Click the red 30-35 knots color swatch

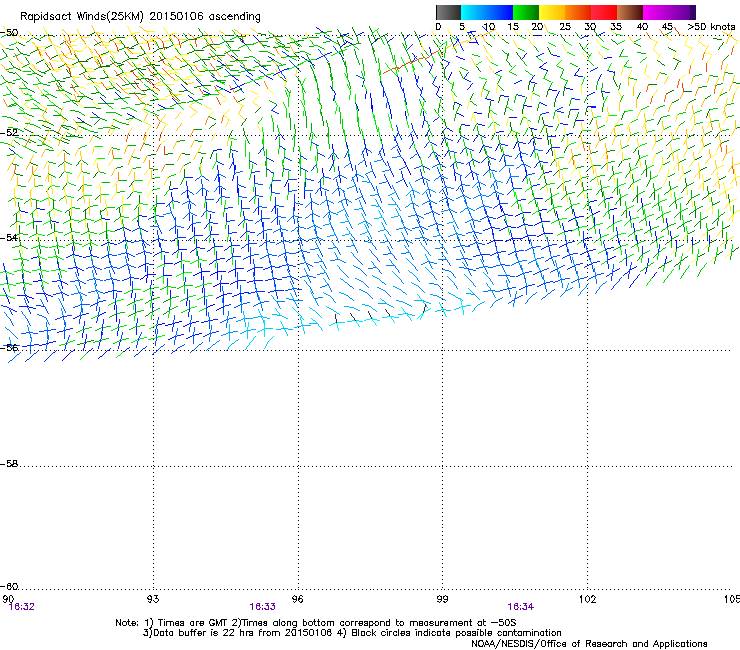pyautogui.click(x=604, y=12)
